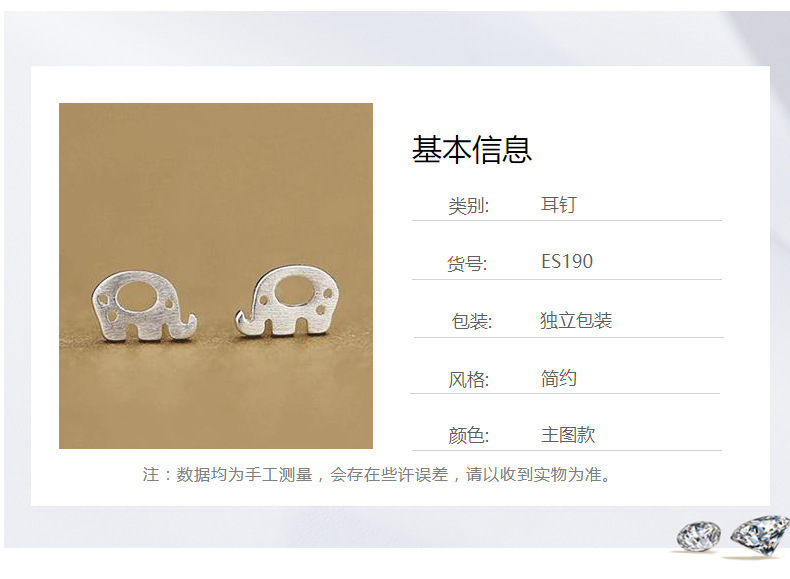Click the 简约 style value
The width and height of the screenshot is (790, 579).
tap(559, 378)
